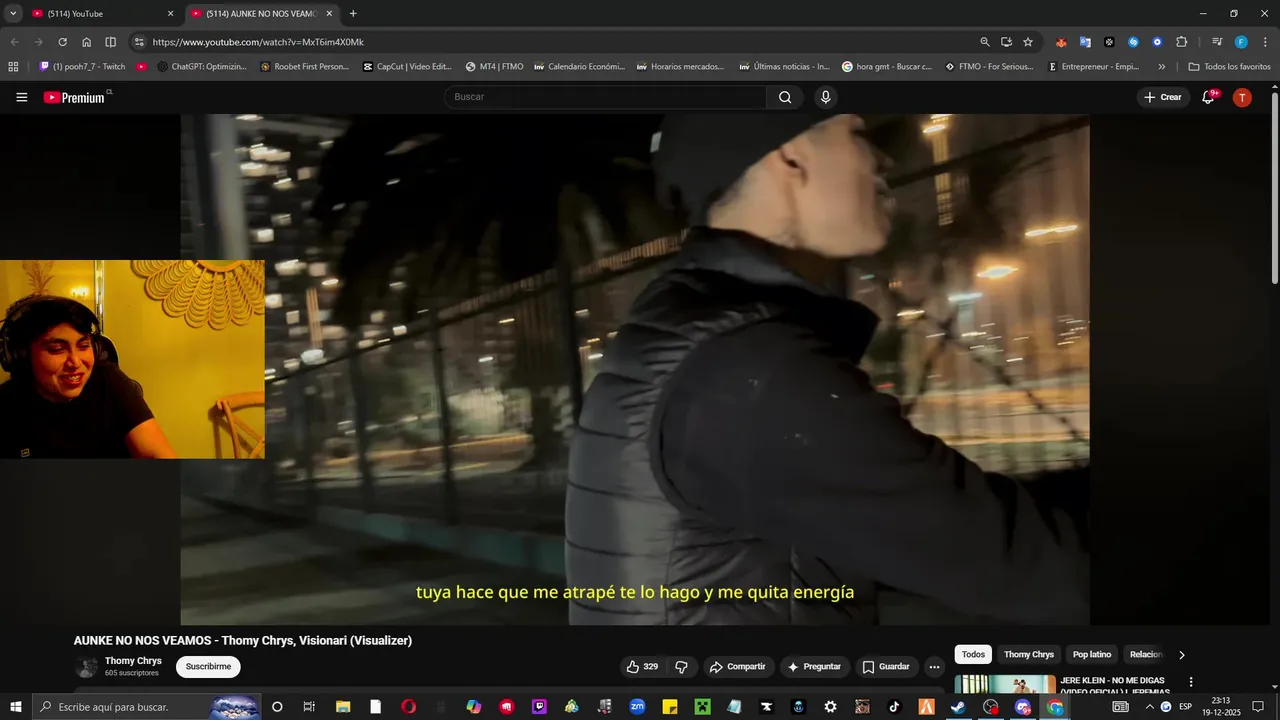Click the Compartir share button

(737, 667)
